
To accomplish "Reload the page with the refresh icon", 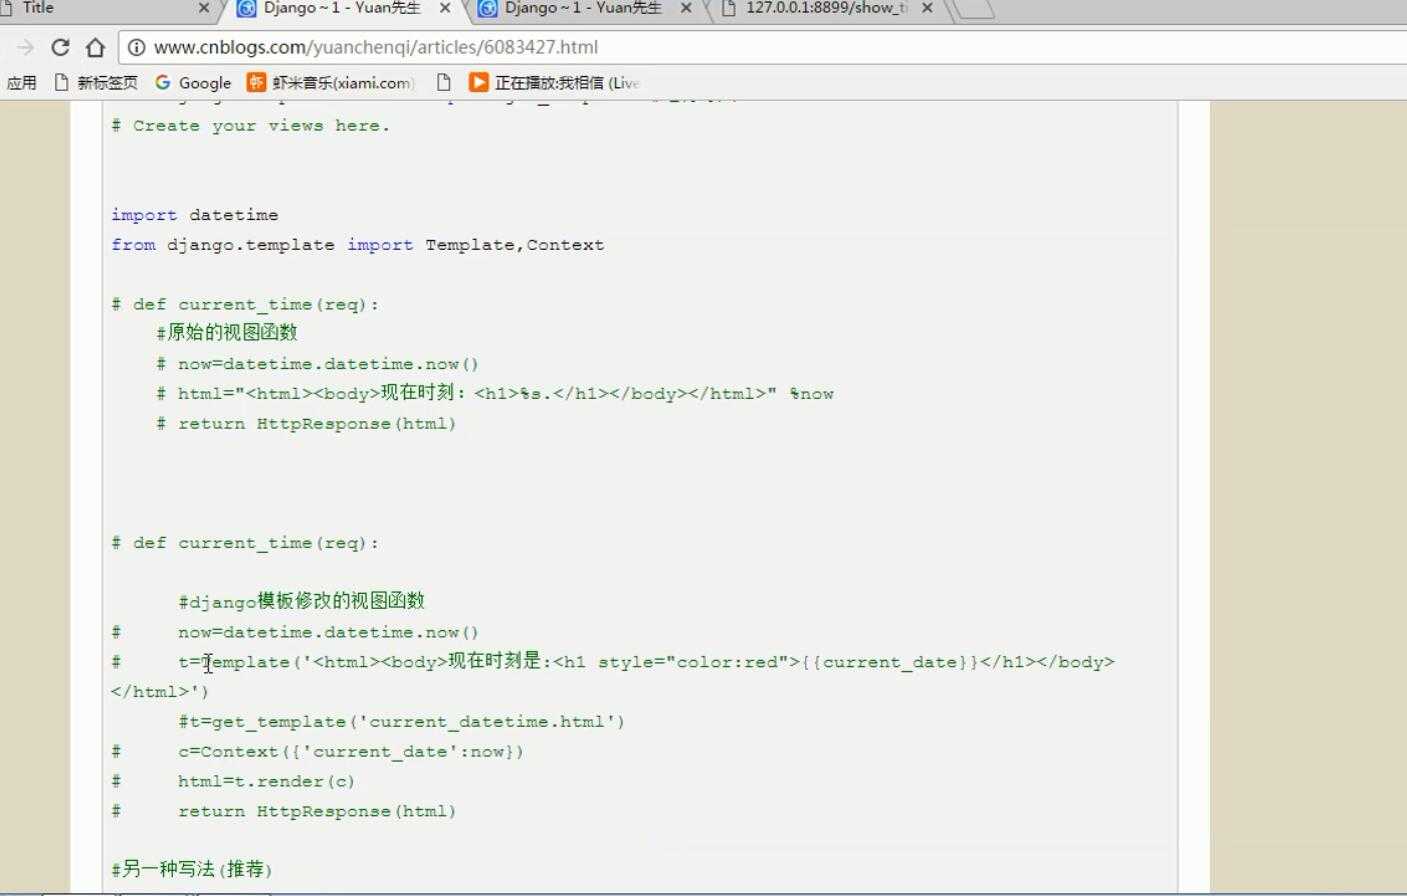I will (x=60, y=47).
